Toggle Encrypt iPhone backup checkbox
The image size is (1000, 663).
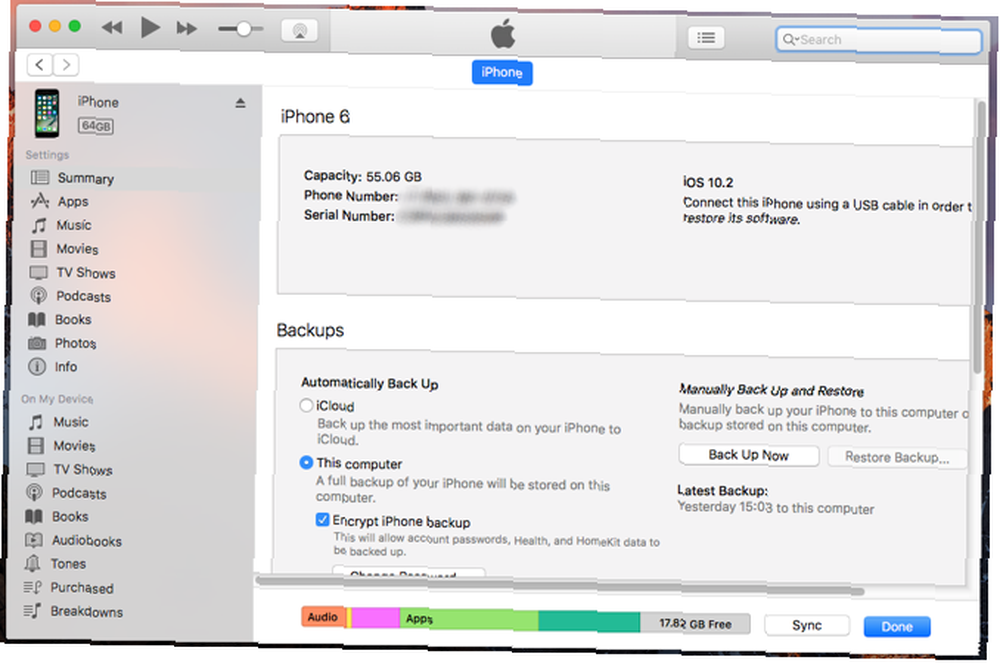click(x=323, y=520)
